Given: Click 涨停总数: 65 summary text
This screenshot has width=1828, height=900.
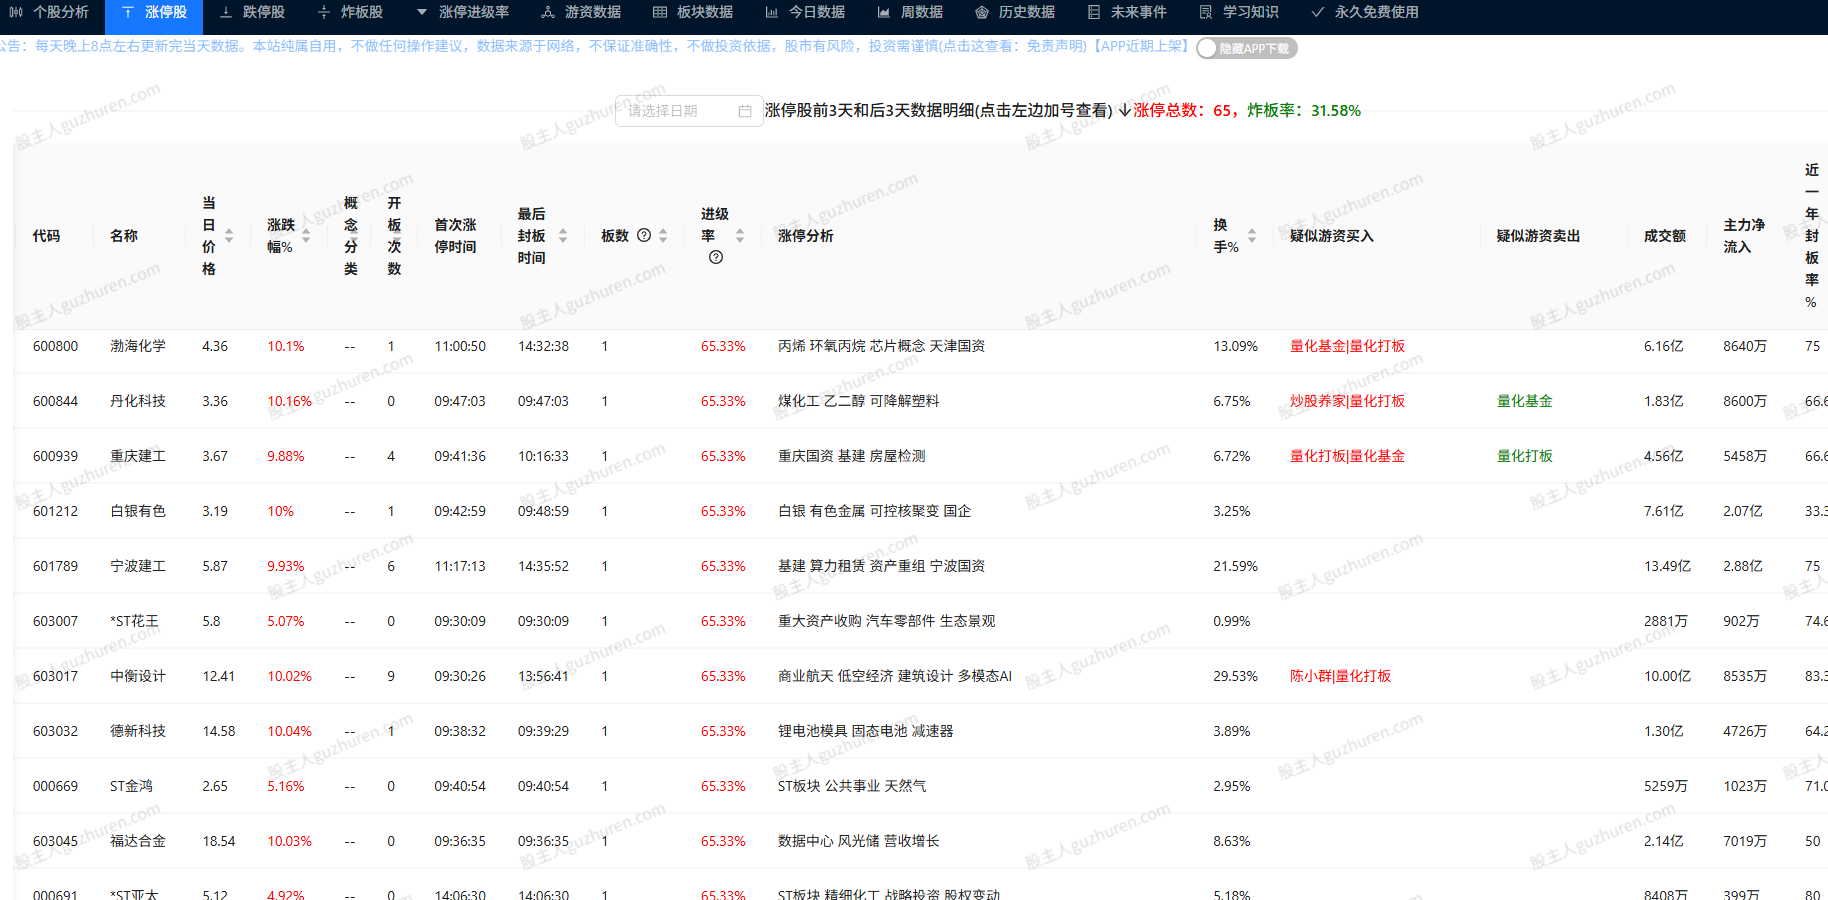Looking at the screenshot, I should pyautogui.click(x=1183, y=111).
